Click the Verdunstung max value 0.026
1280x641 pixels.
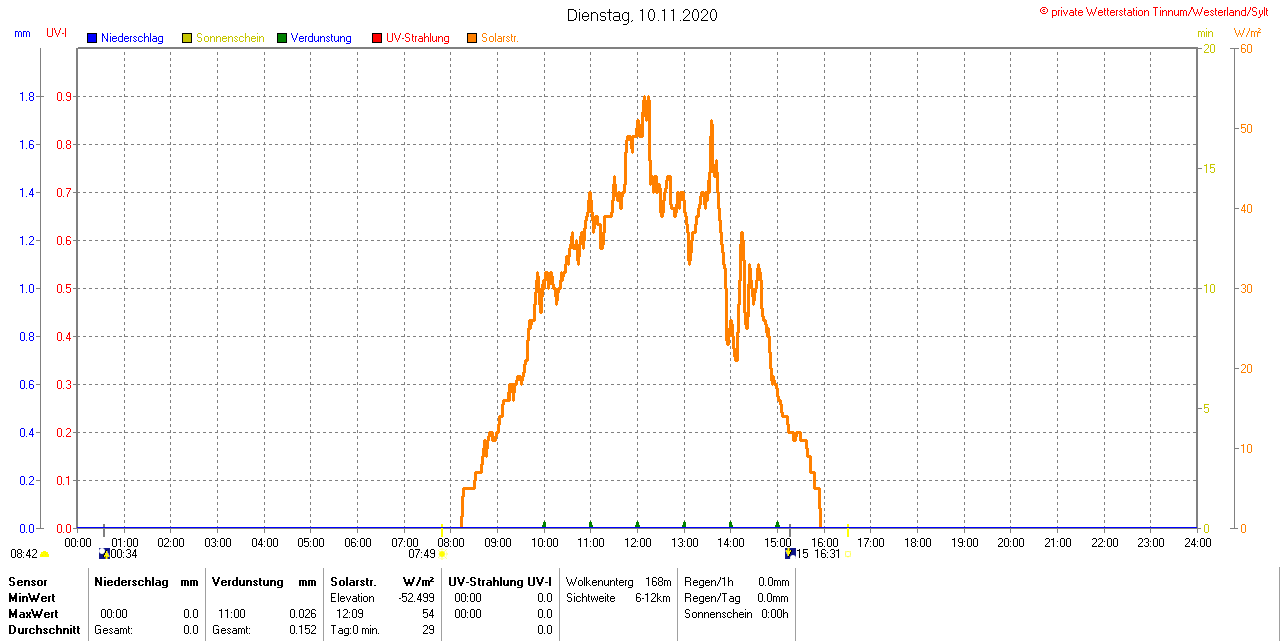[302, 614]
